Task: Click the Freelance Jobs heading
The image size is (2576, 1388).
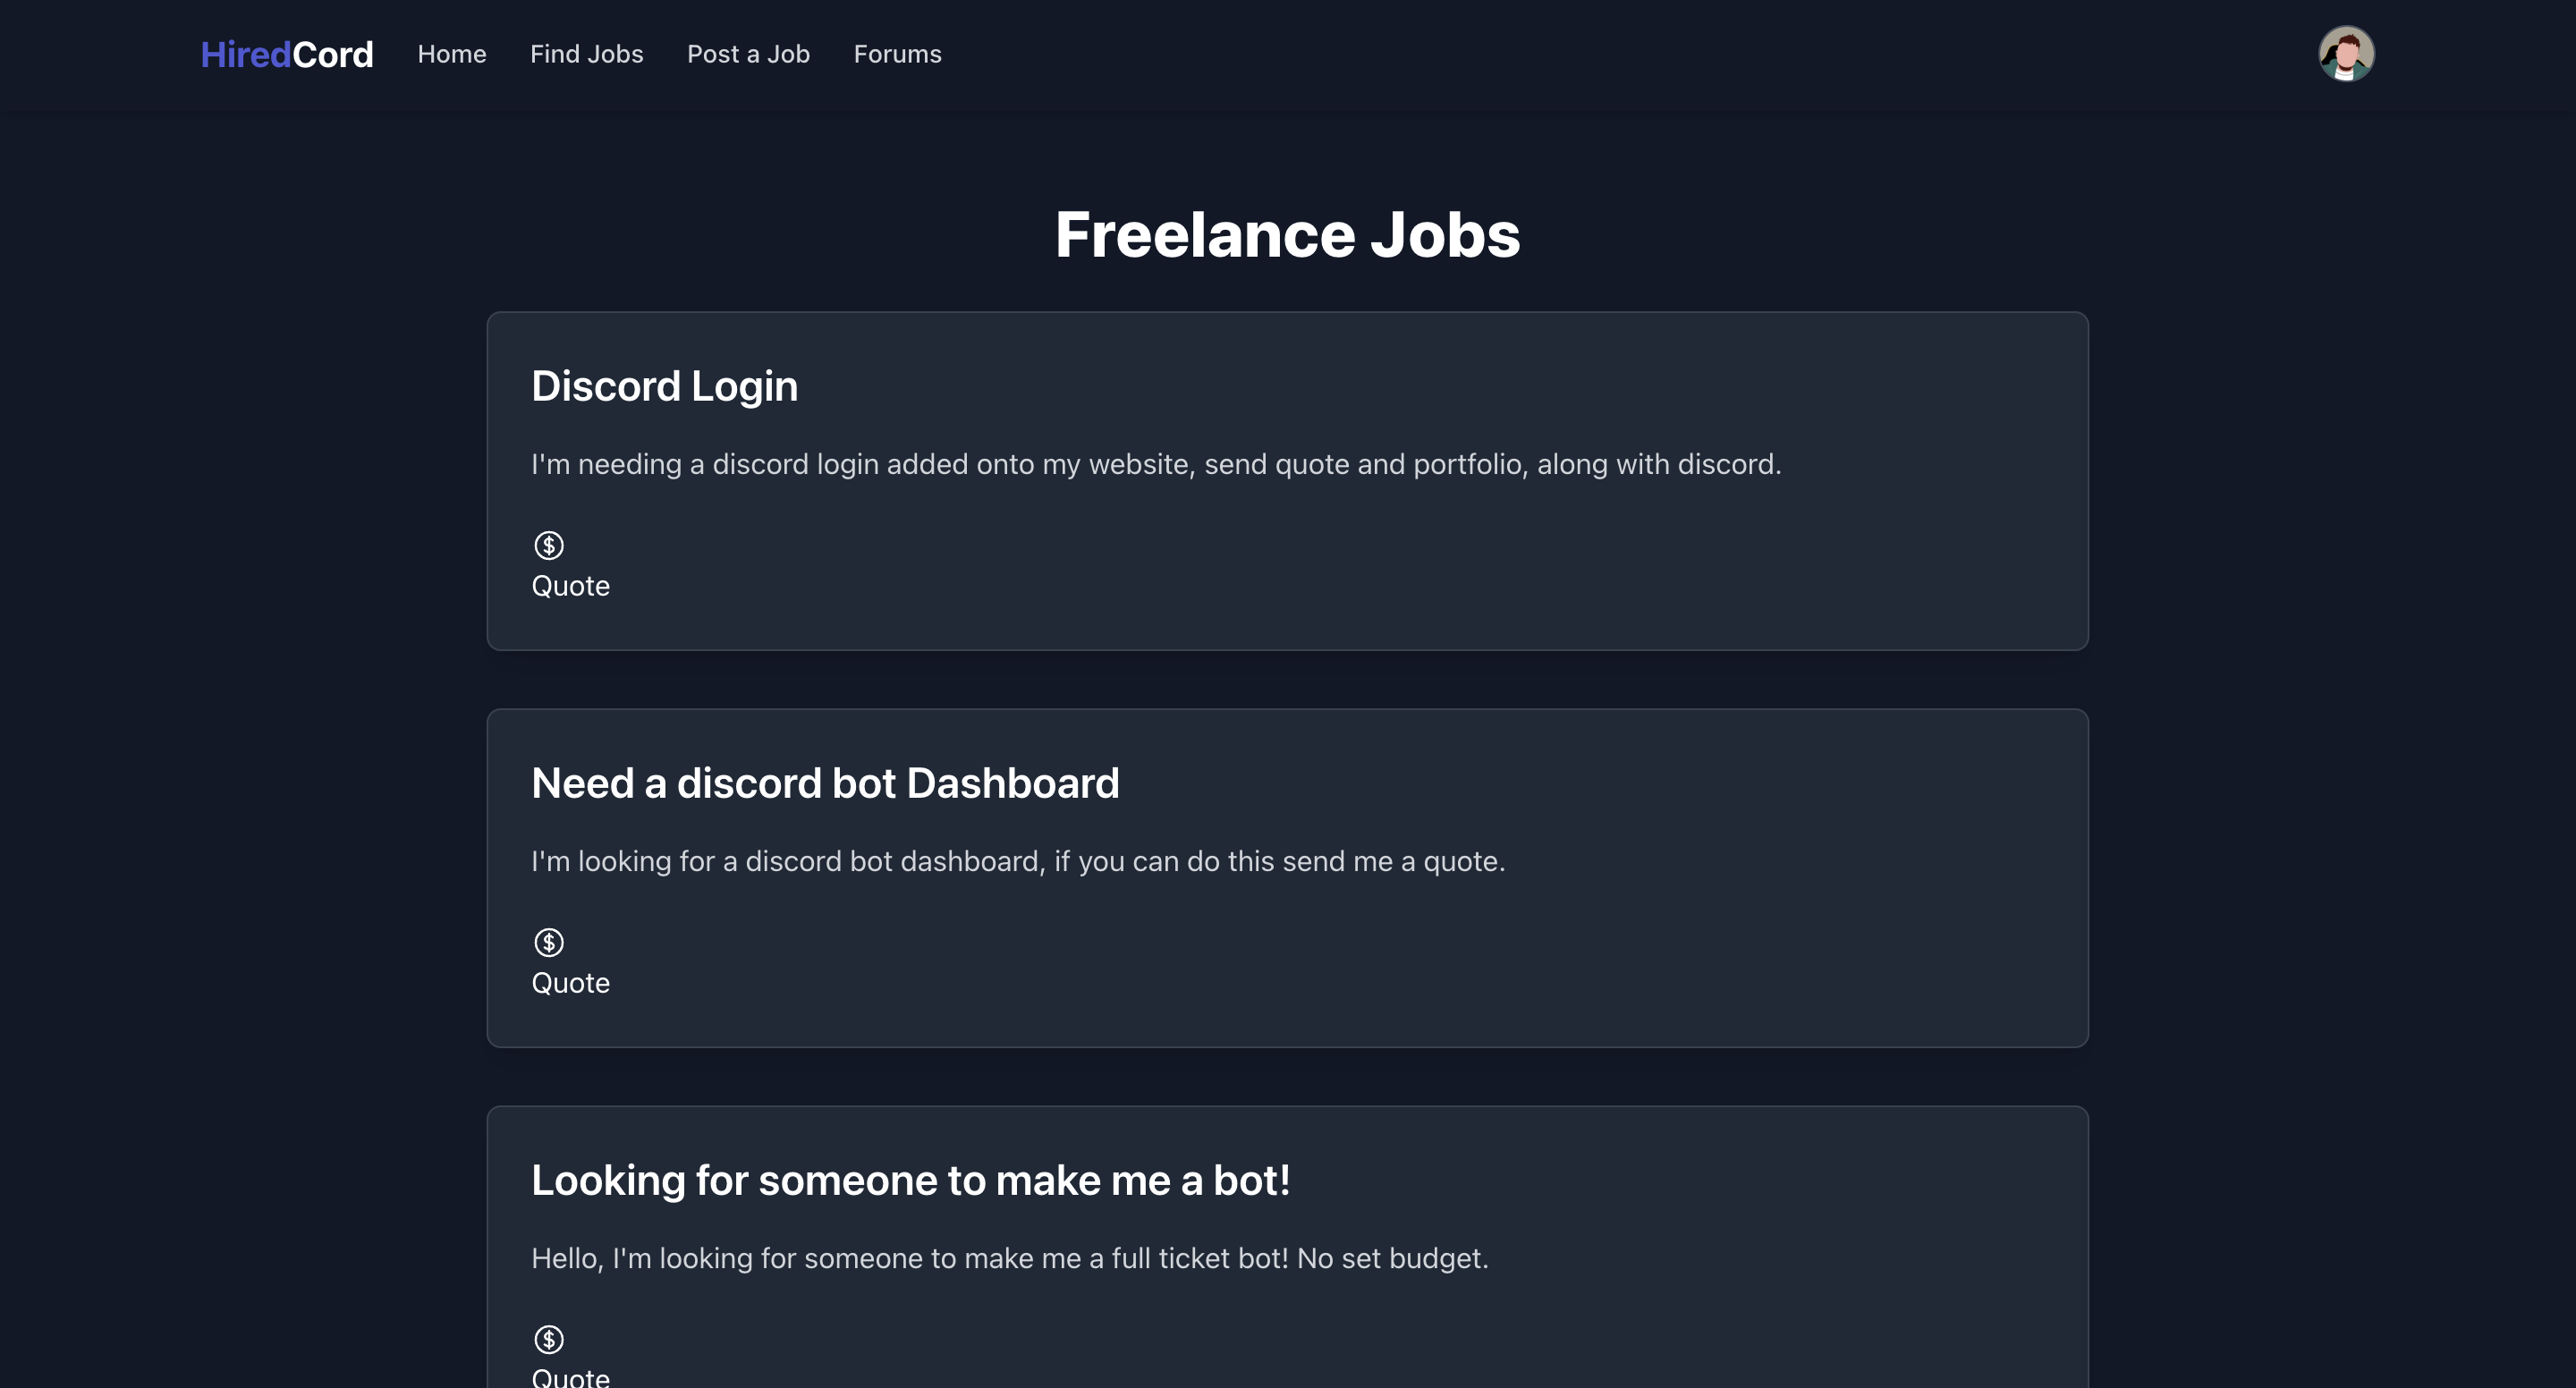Action: [x=1287, y=235]
